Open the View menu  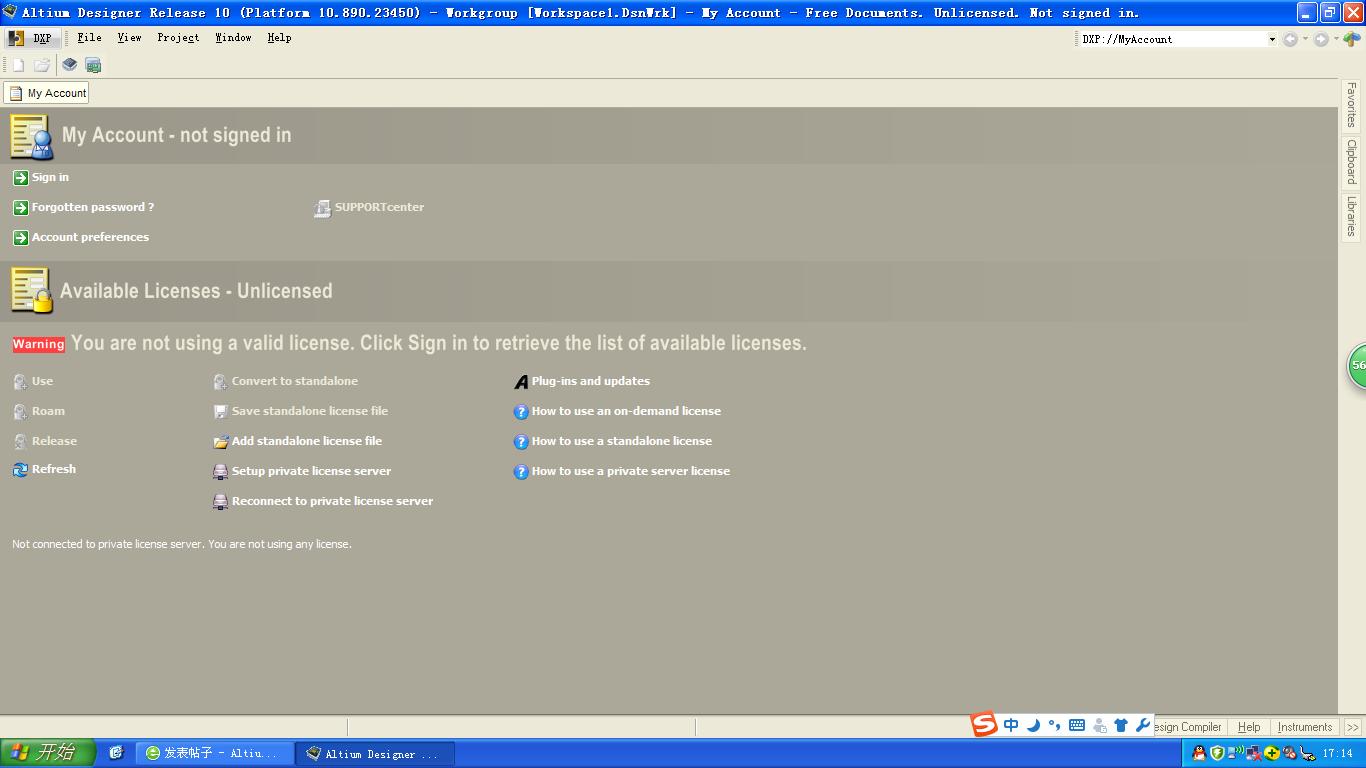click(x=129, y=38)
